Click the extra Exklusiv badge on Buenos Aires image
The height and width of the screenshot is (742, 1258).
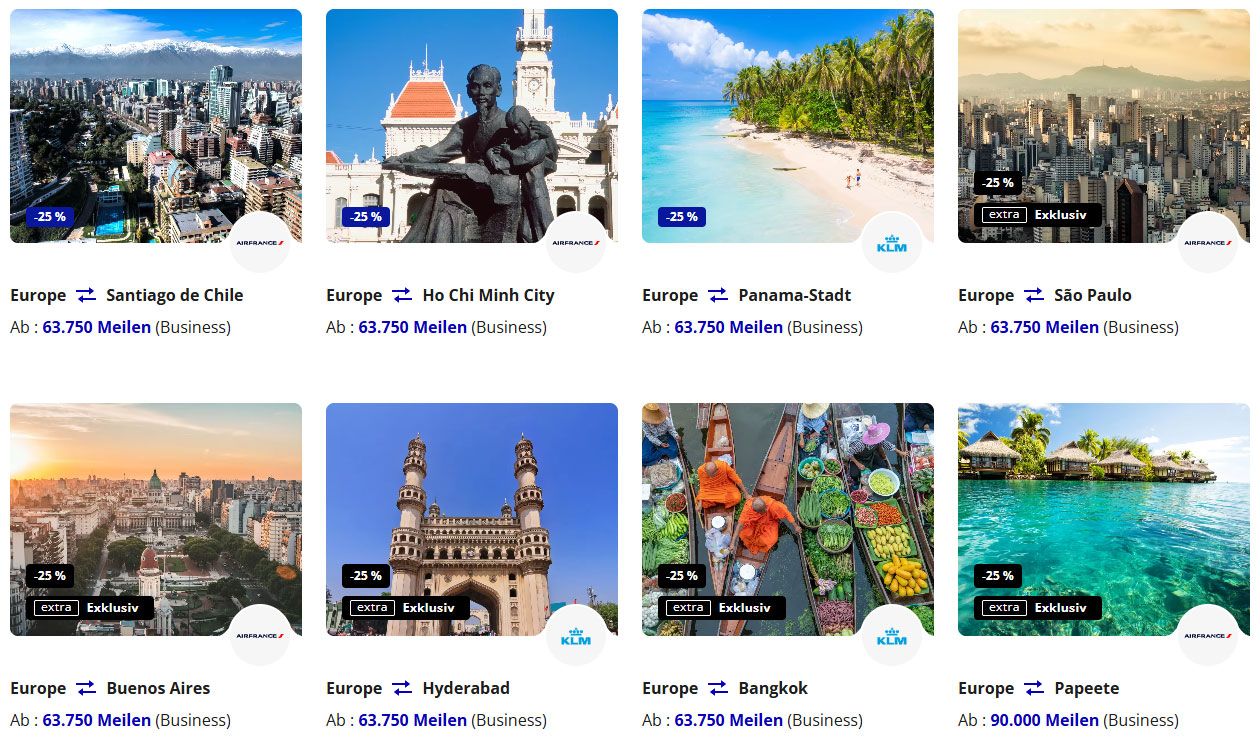point(90,607)
